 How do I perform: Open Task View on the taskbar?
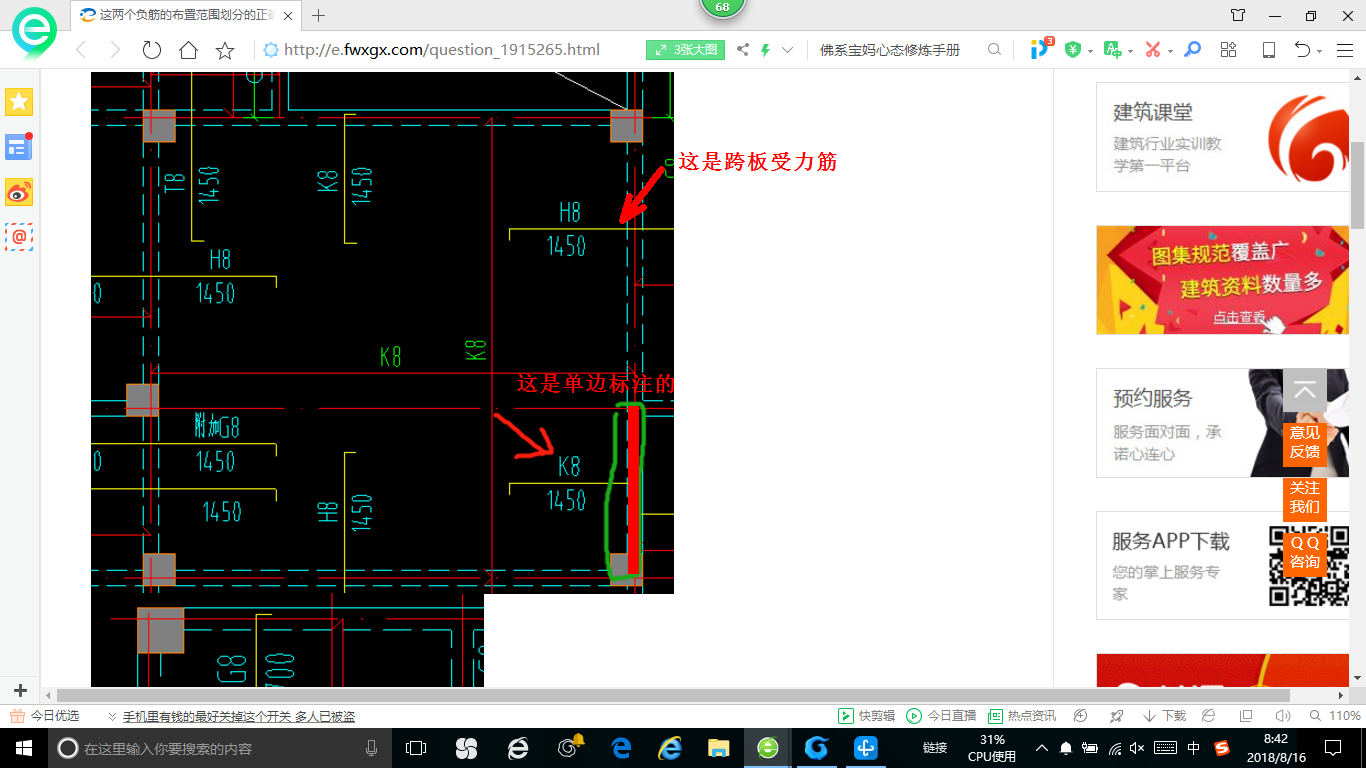416,748
